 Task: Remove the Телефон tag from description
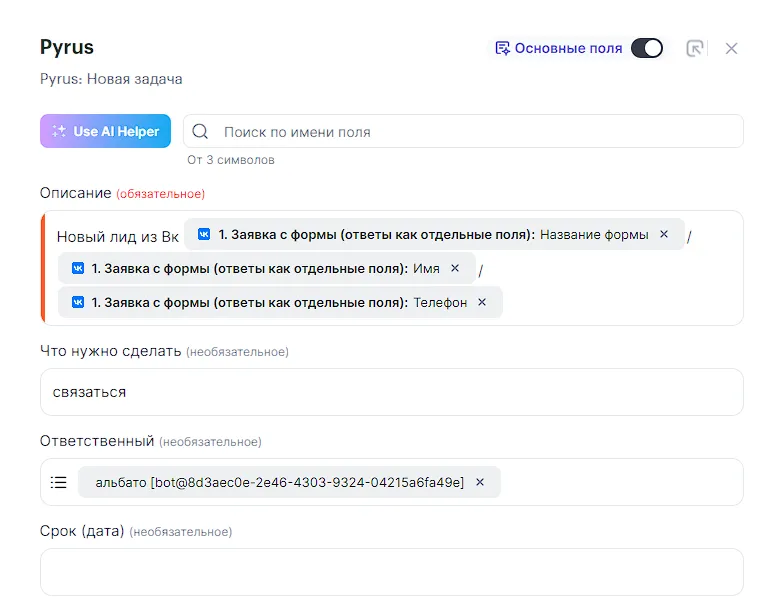point(482,302)
